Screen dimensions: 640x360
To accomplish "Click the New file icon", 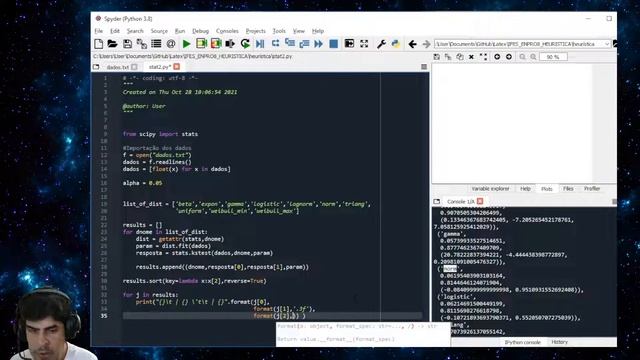I will point(98,44).
